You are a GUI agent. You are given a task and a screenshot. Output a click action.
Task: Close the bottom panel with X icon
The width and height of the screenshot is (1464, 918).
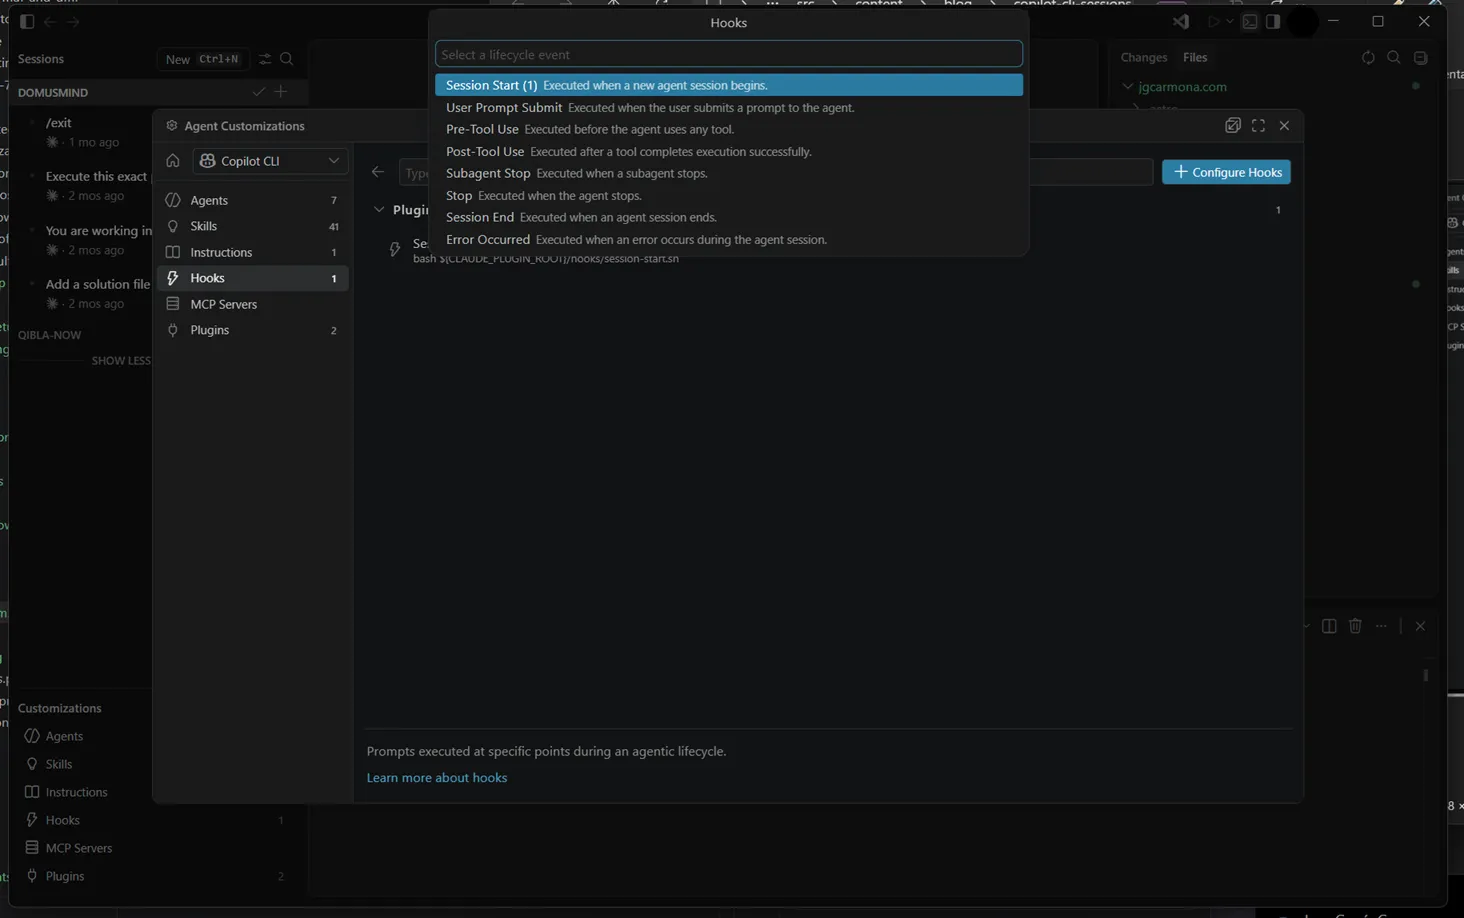1420,626
